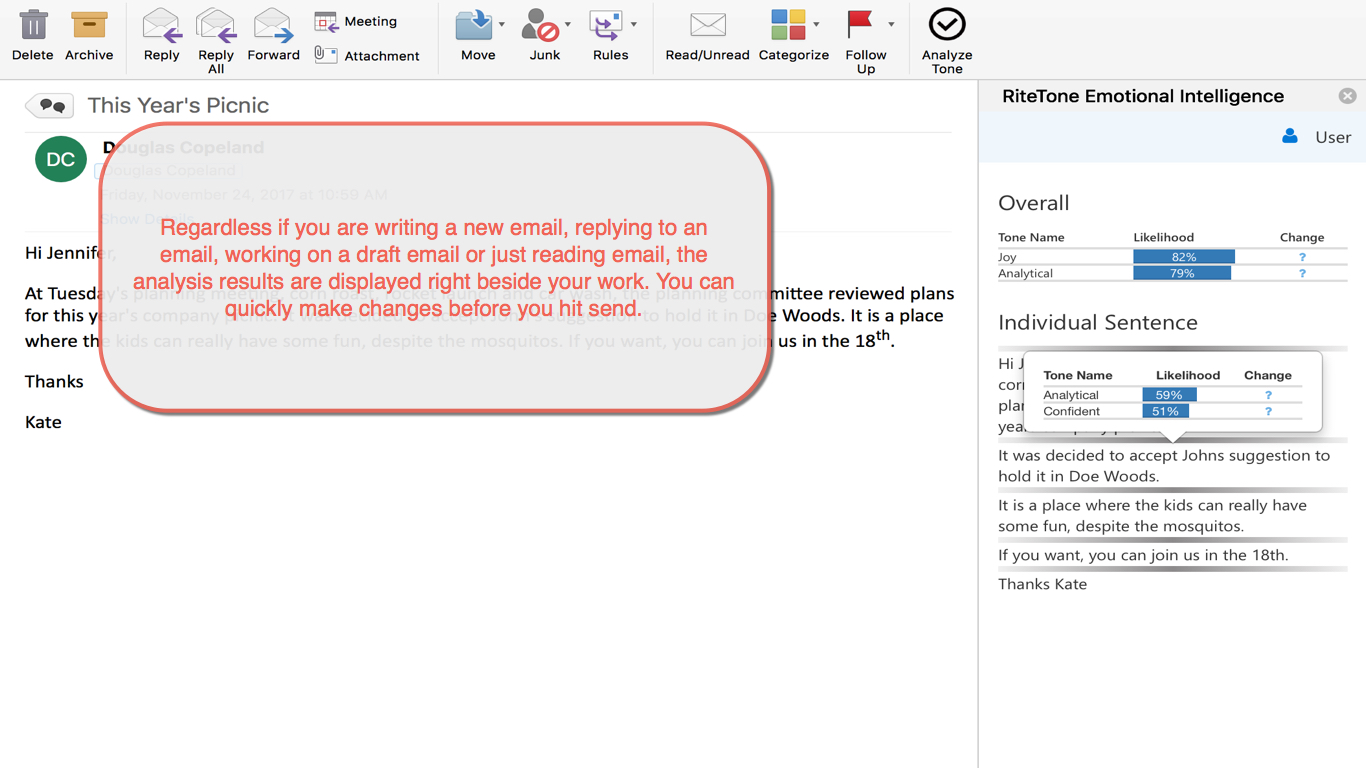Move the email to a folder

[477, 35]
